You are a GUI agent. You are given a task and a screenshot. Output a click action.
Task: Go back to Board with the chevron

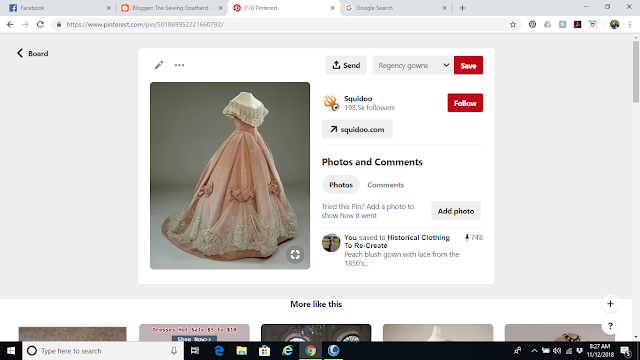pos(32,53)
